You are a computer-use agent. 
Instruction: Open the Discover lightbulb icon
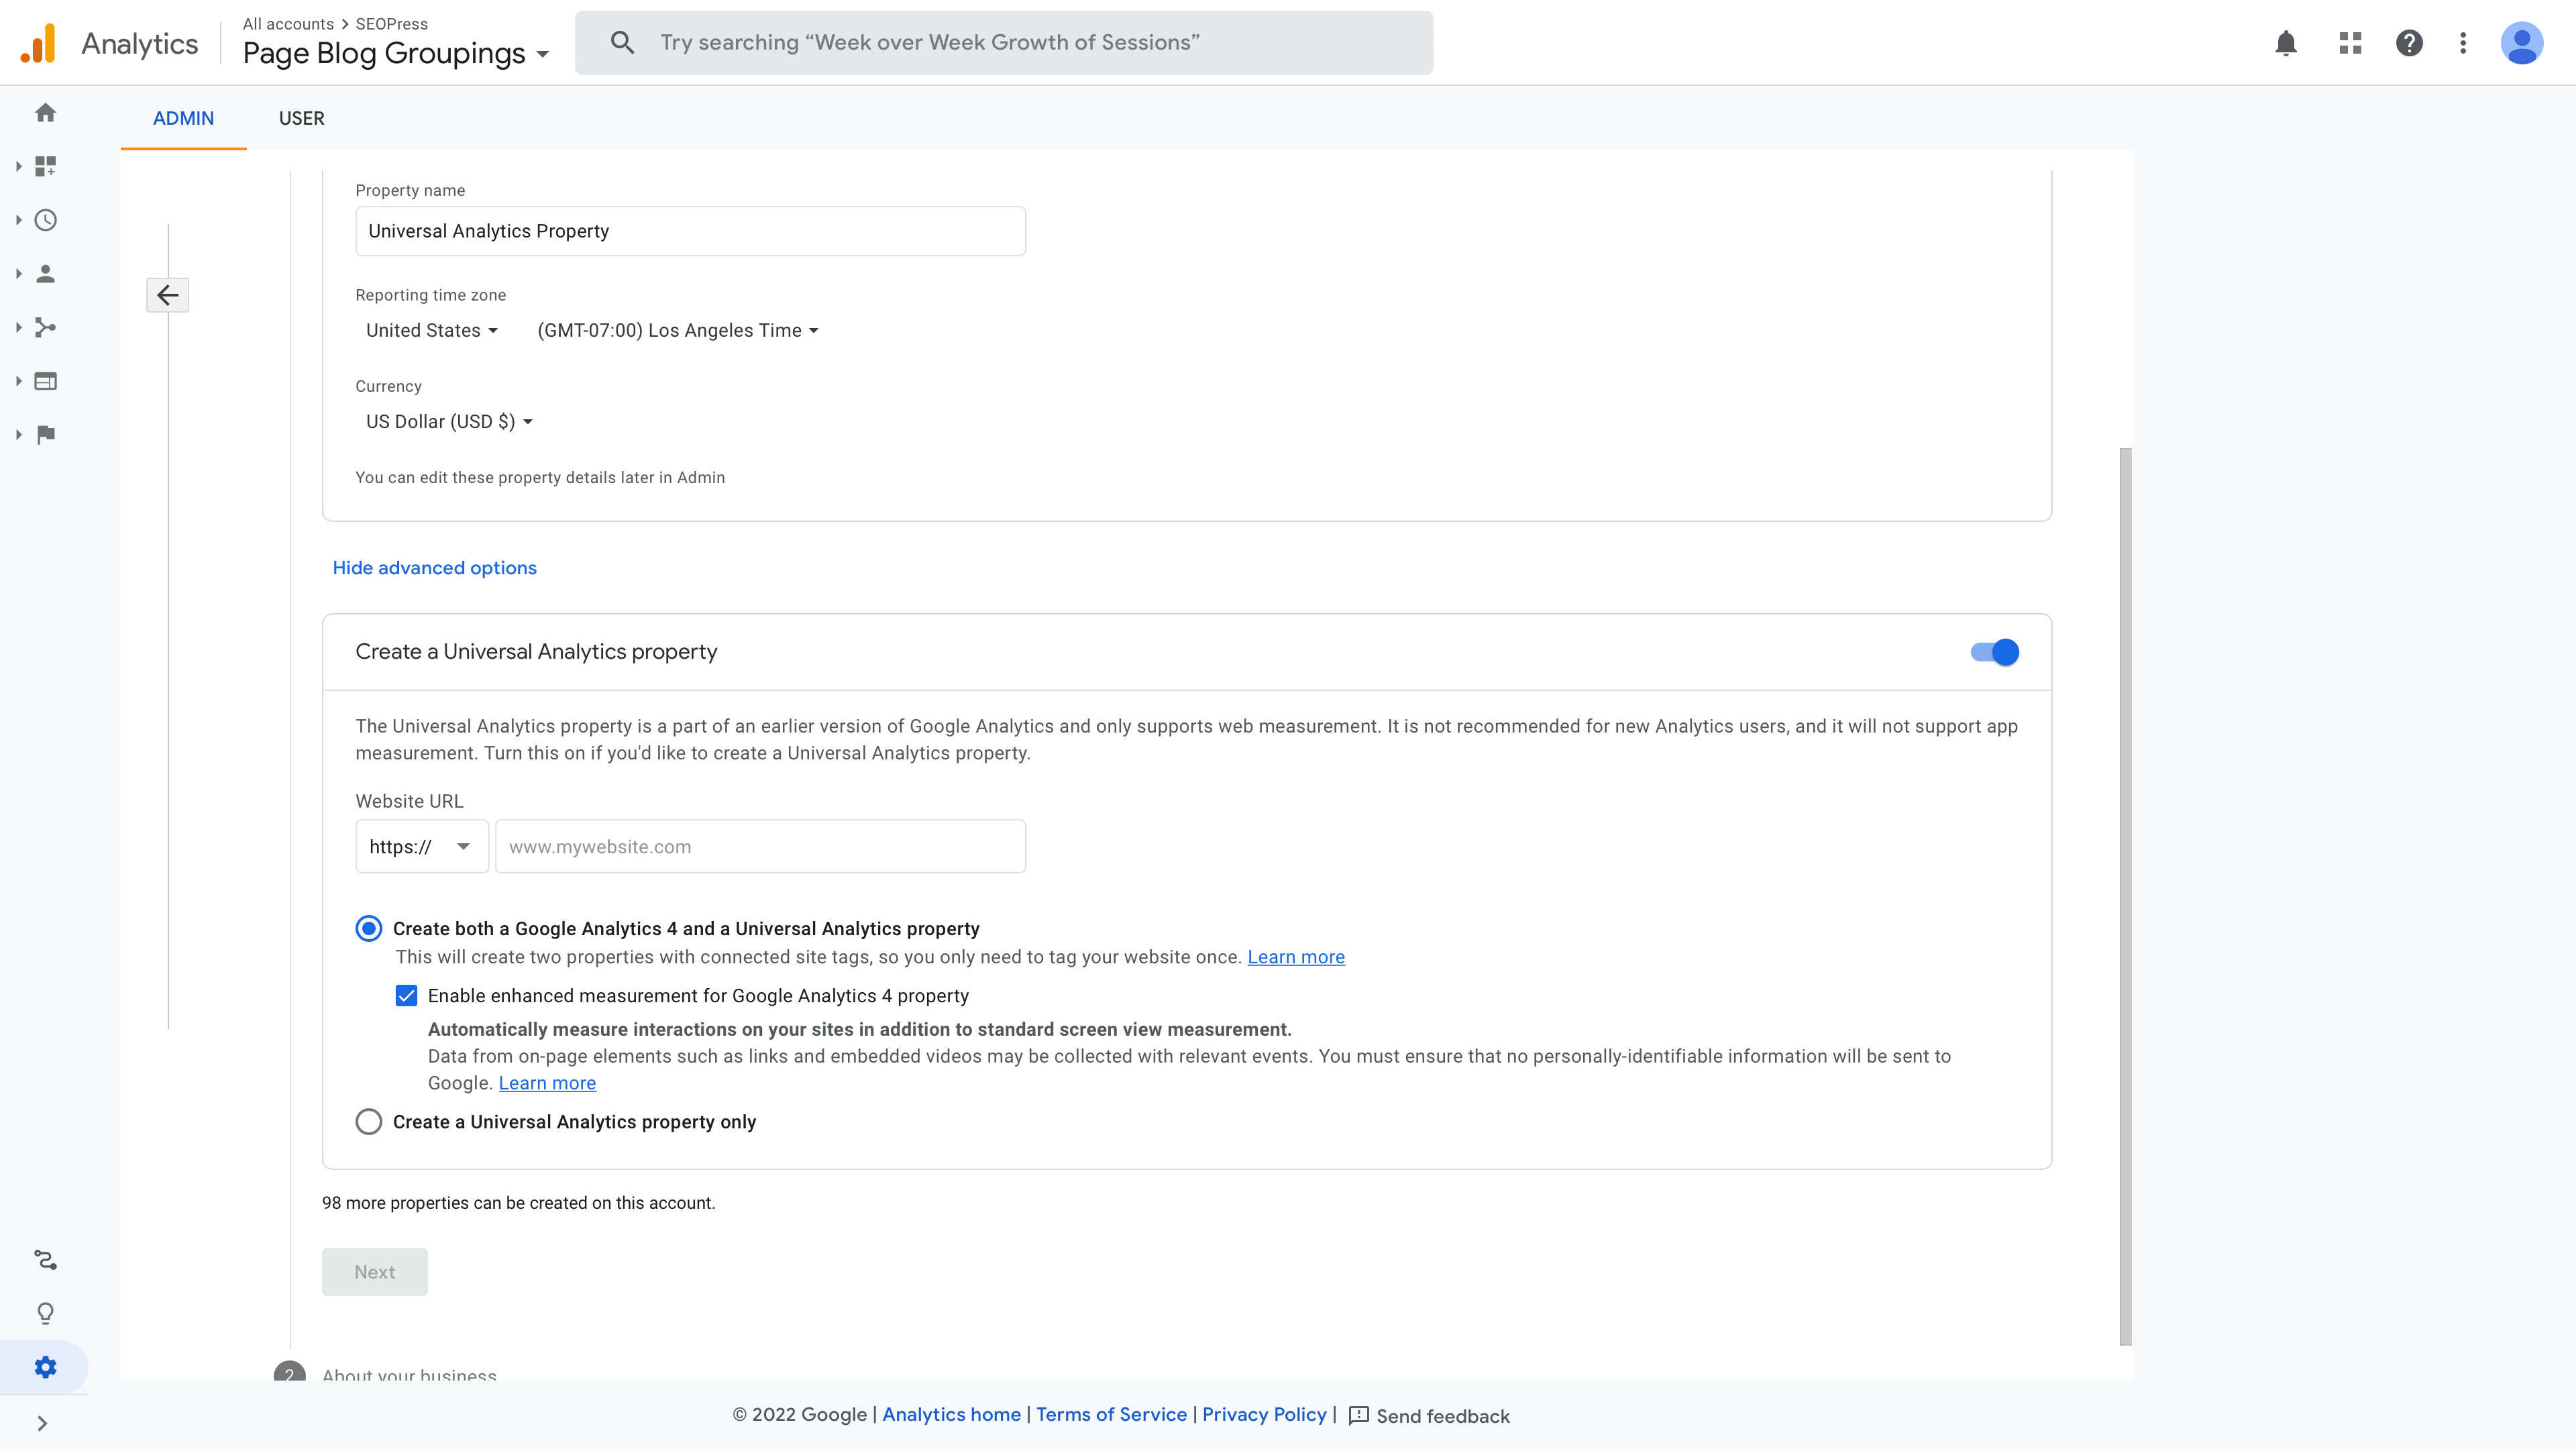(x=45, y=1313)
